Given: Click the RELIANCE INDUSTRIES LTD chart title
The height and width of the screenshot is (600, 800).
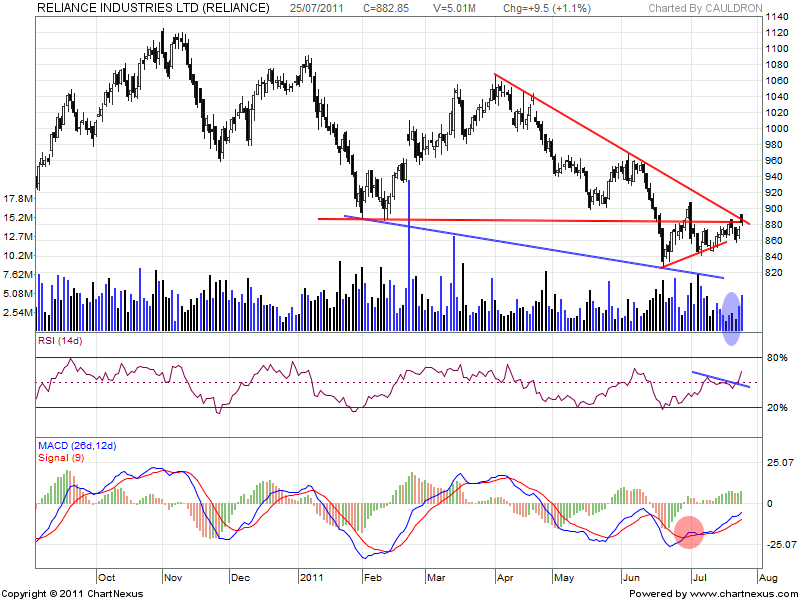Looking at the screenshot, I should [x=154, y=8].
